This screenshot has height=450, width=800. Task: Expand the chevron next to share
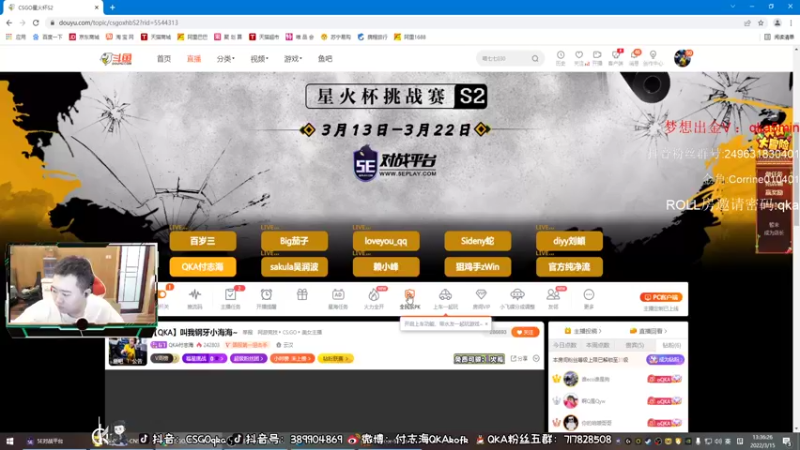tap(536, 359)
